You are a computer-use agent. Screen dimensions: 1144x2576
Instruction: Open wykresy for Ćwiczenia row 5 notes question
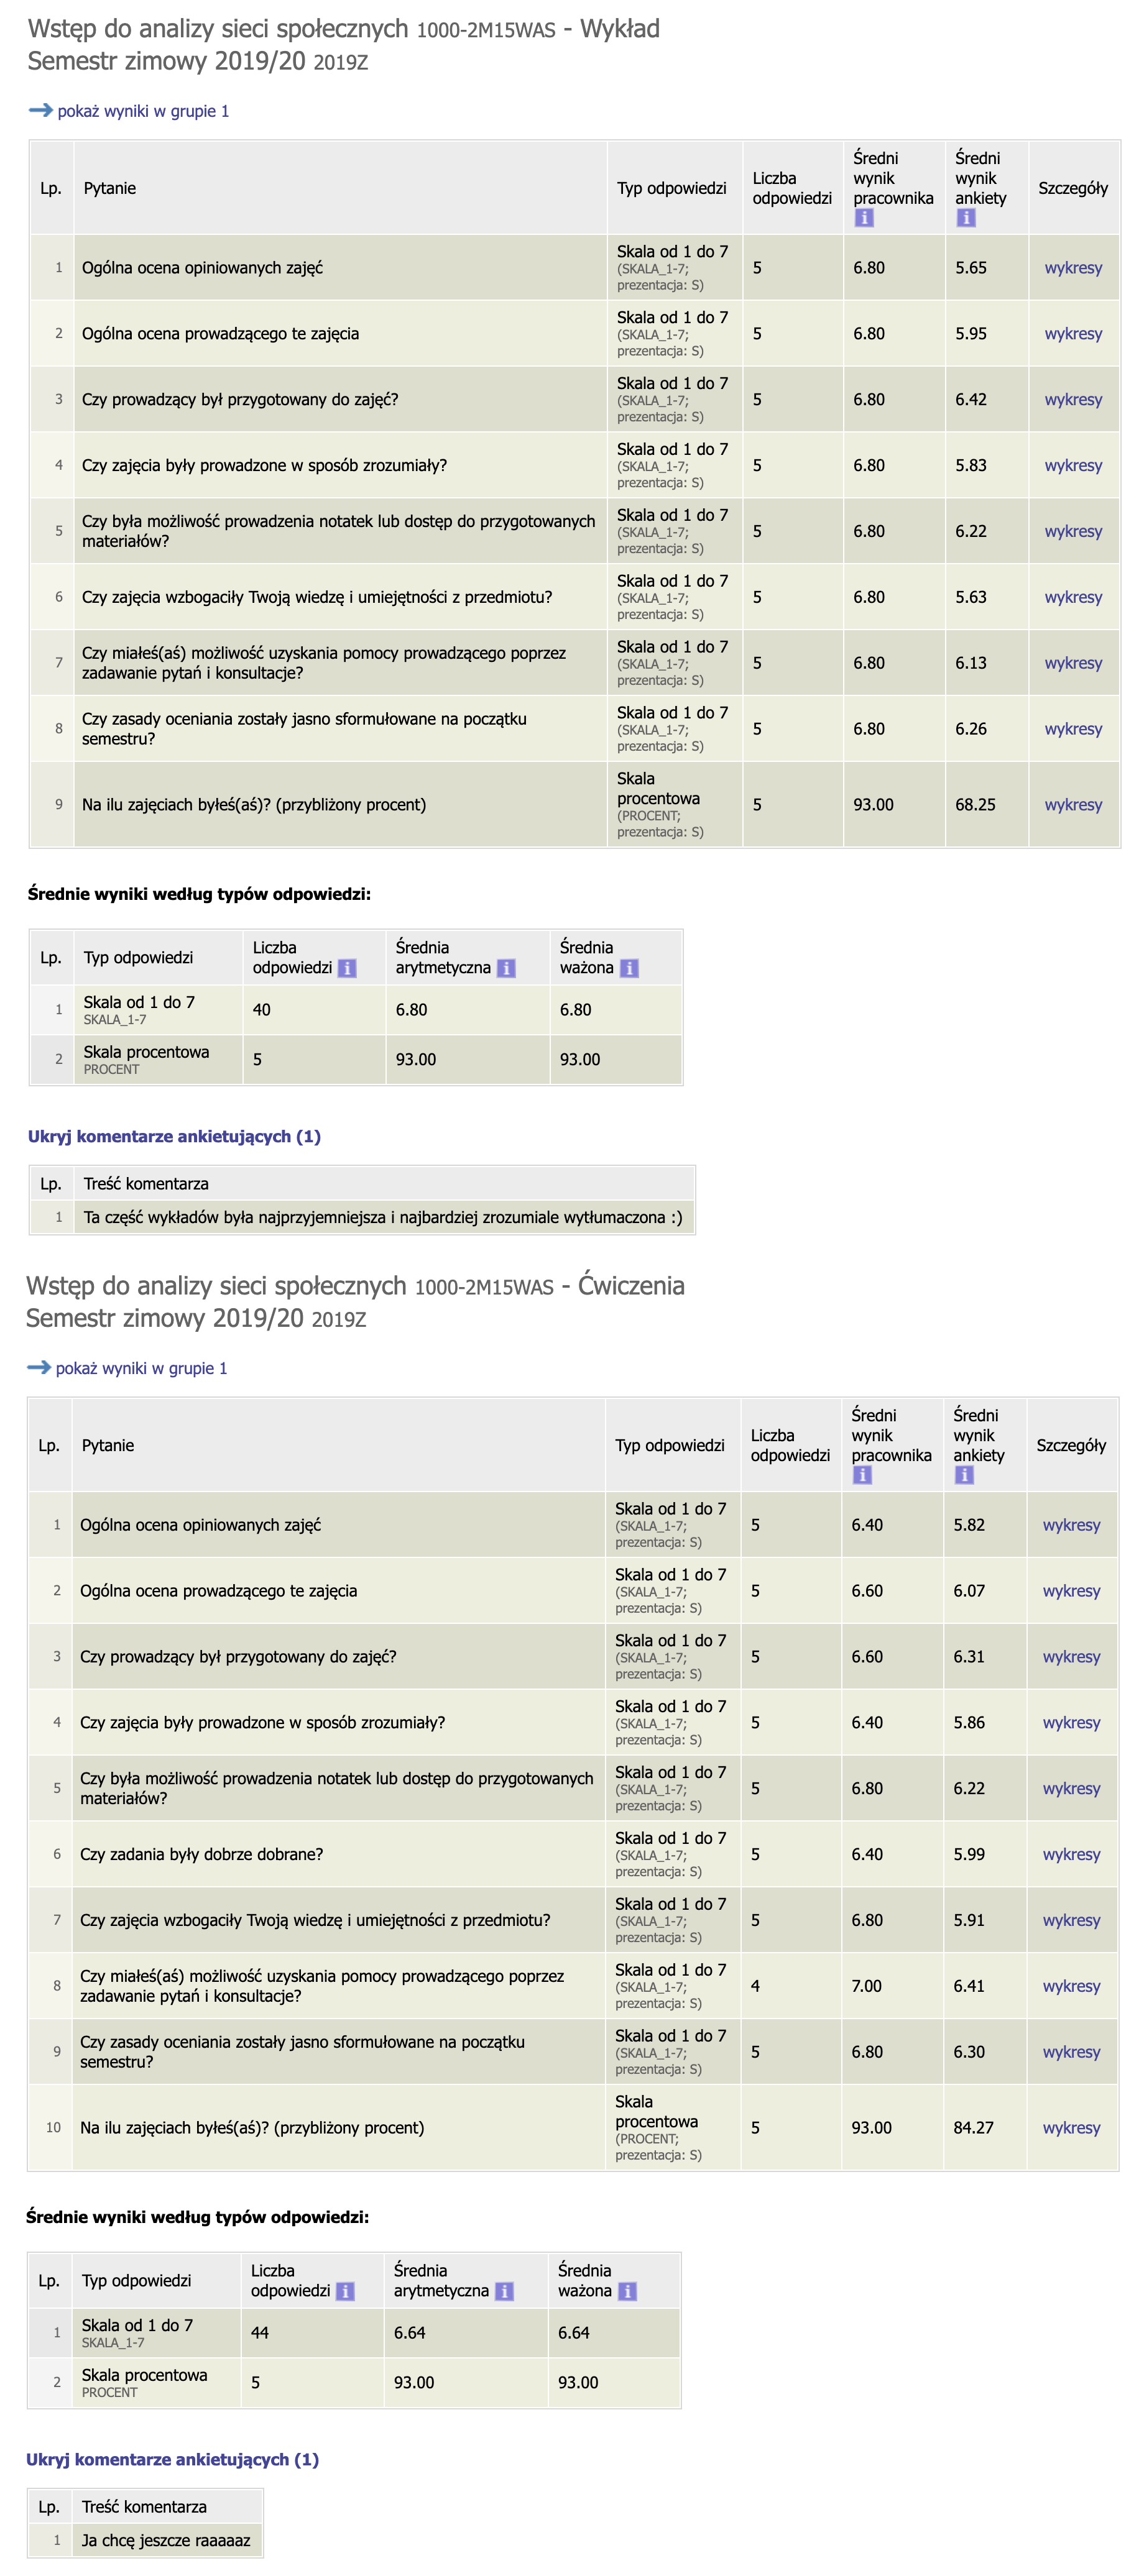click(x=1071, y=1789)
